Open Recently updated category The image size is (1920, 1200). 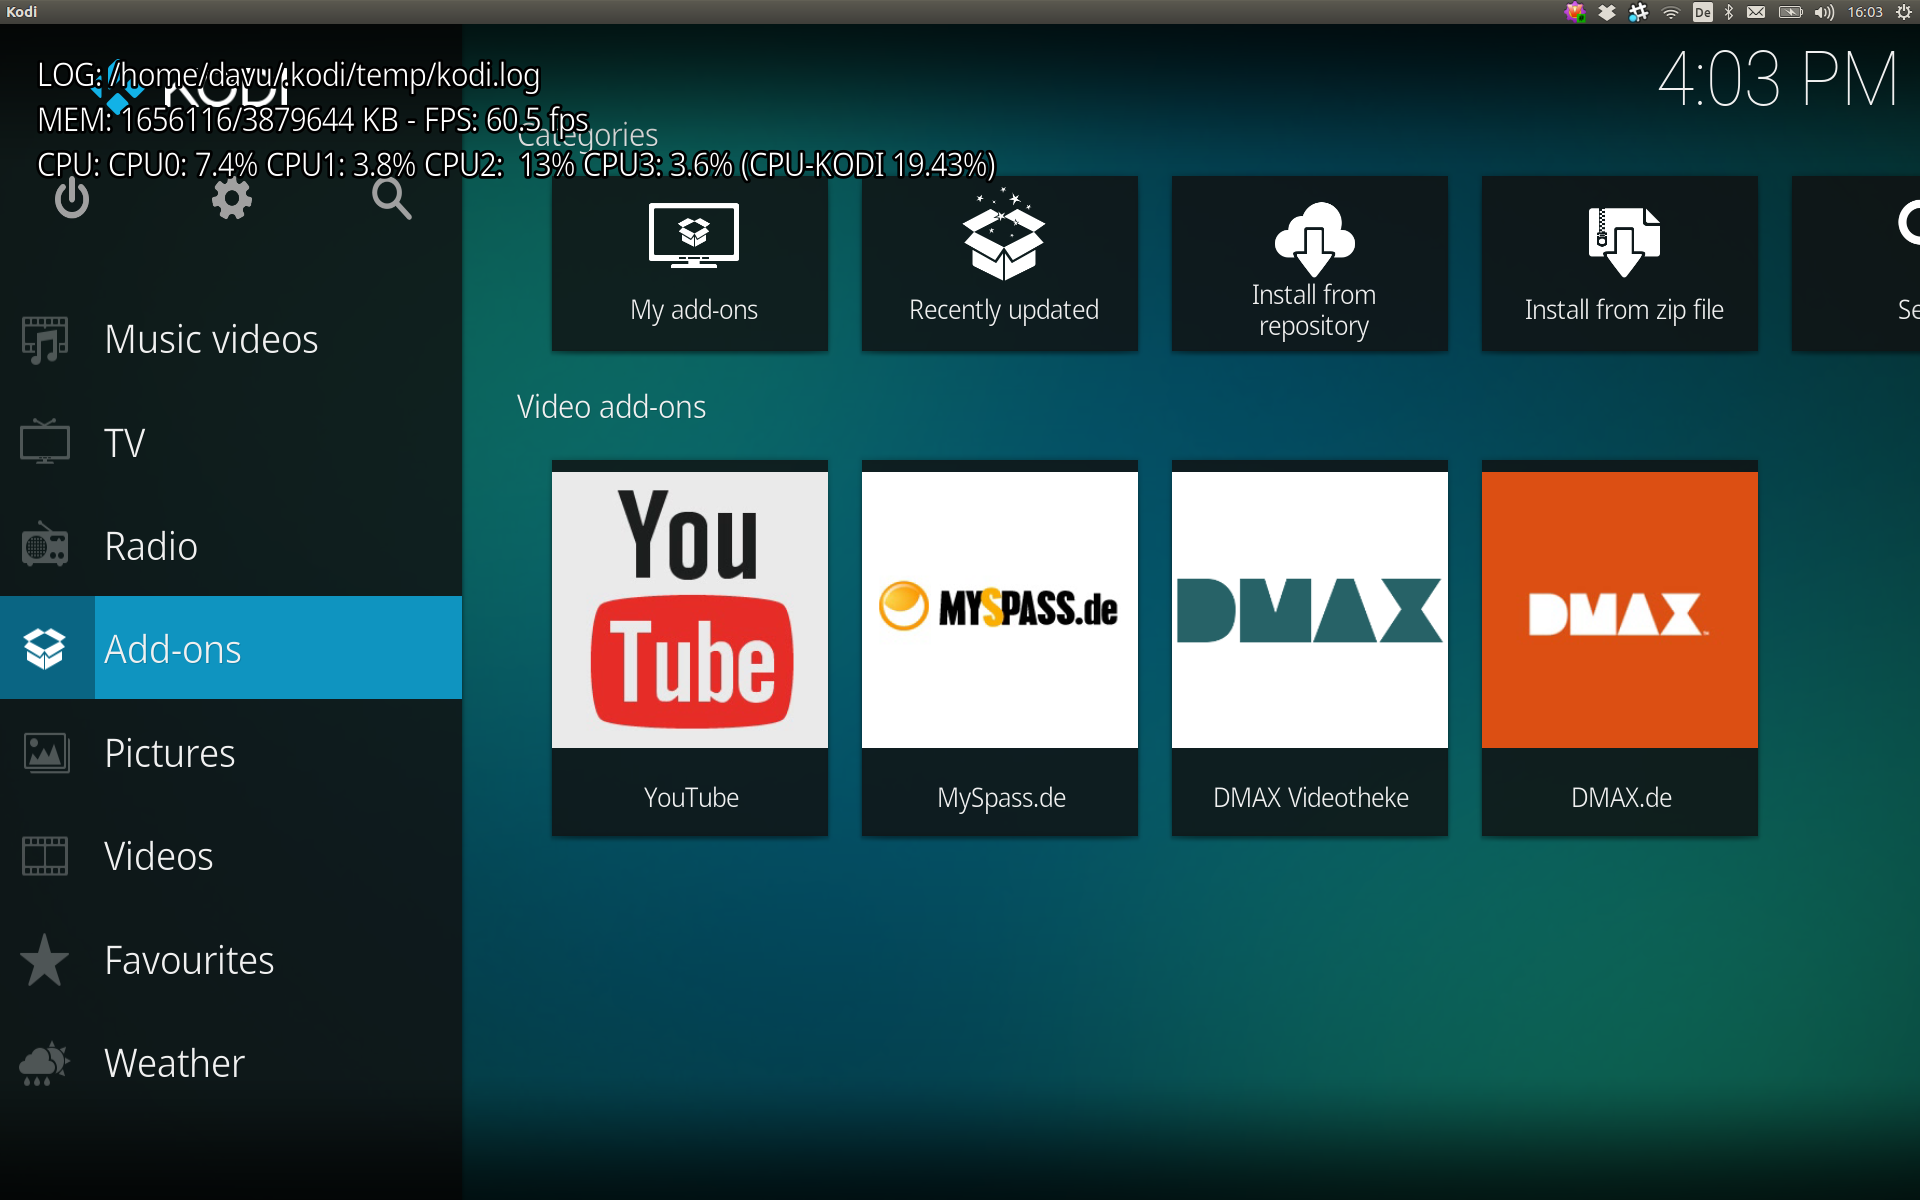click(1000, 264)
